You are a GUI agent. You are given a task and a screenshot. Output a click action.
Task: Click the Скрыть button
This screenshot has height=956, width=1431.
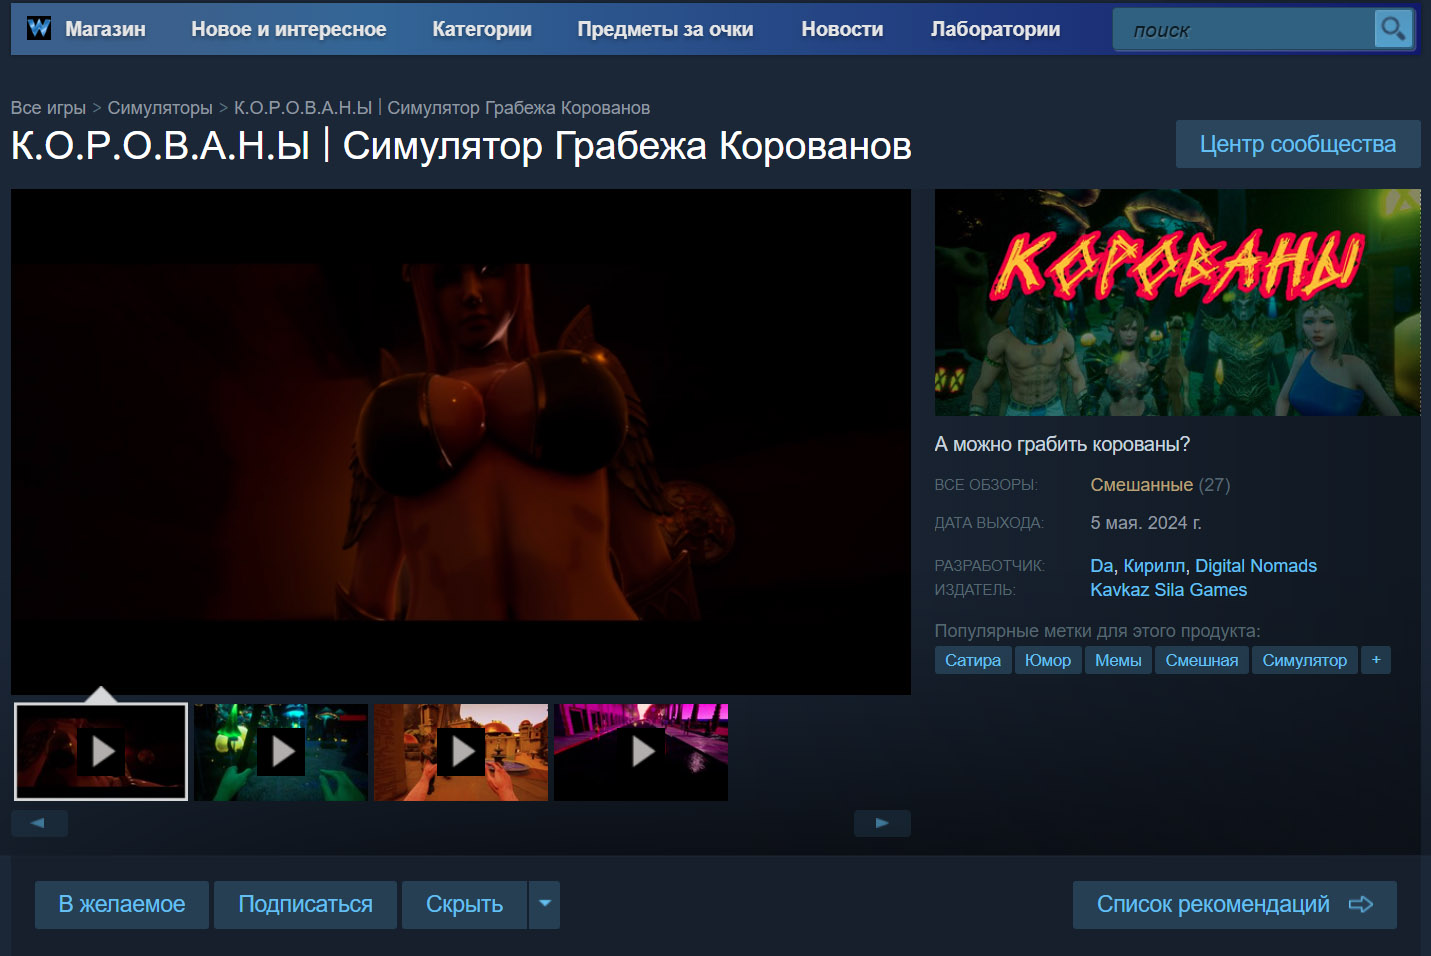click(x=465, y=904)
